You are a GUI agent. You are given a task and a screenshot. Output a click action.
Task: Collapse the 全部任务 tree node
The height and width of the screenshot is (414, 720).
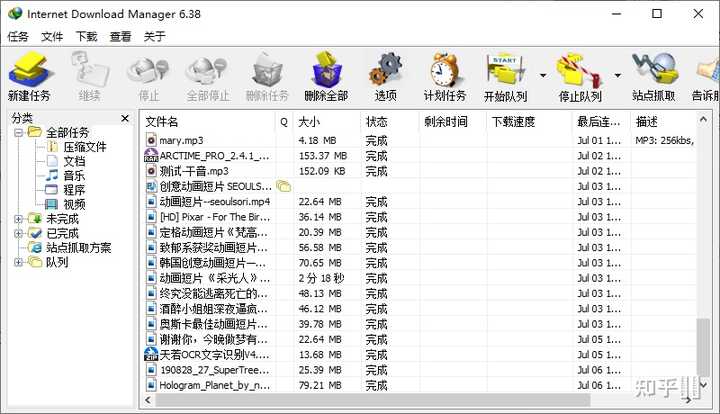[x=18, y=133]
